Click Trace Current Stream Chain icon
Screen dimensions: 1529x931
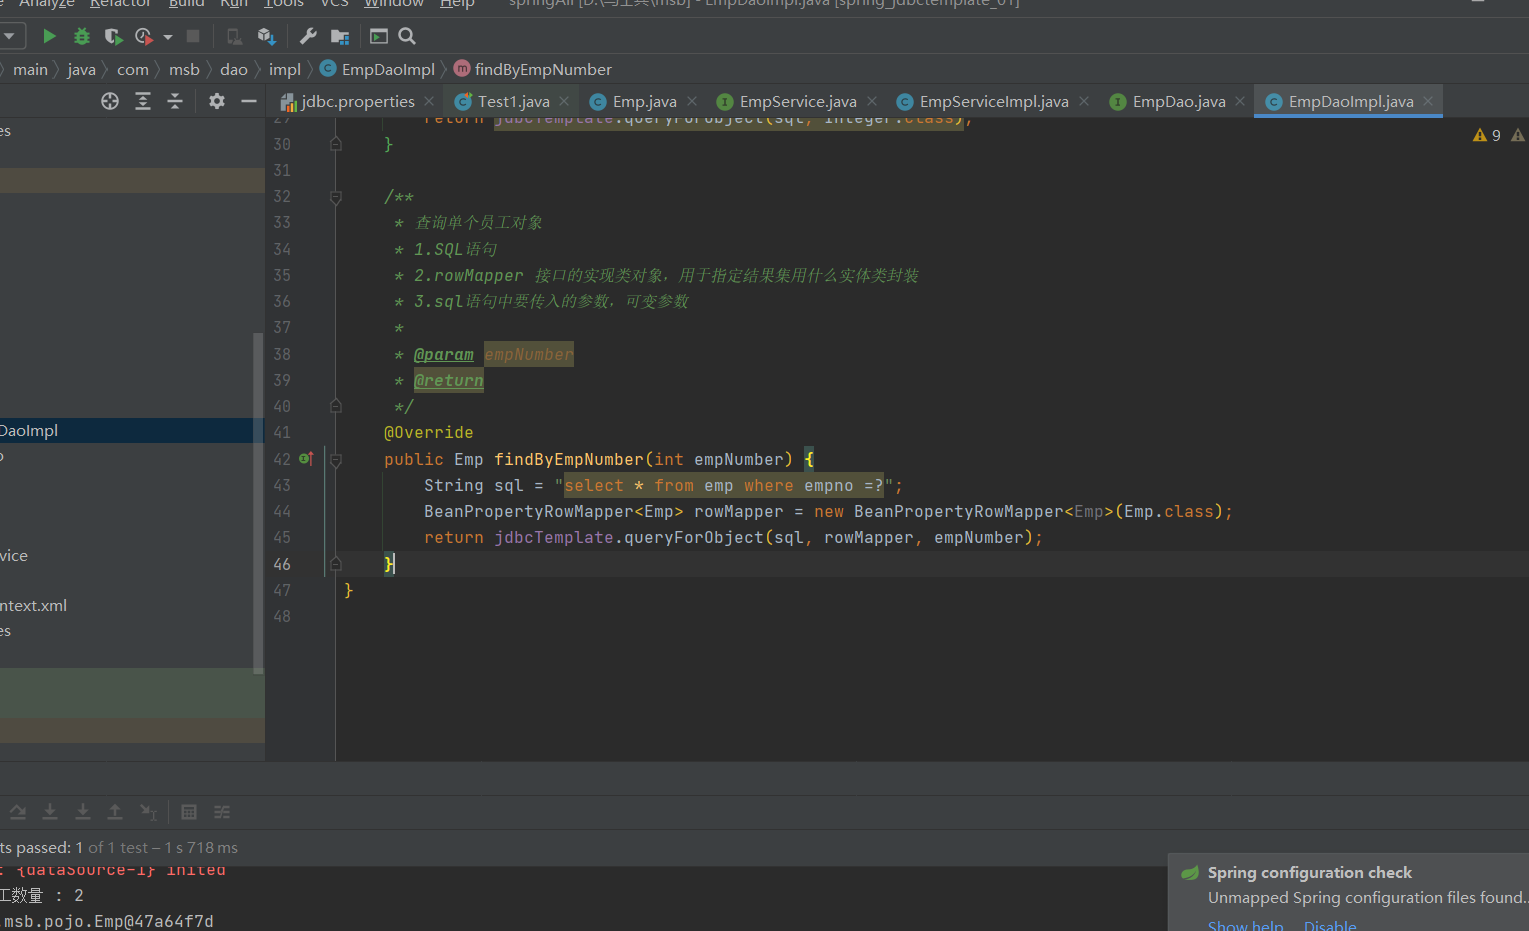[x=222, y=812]
